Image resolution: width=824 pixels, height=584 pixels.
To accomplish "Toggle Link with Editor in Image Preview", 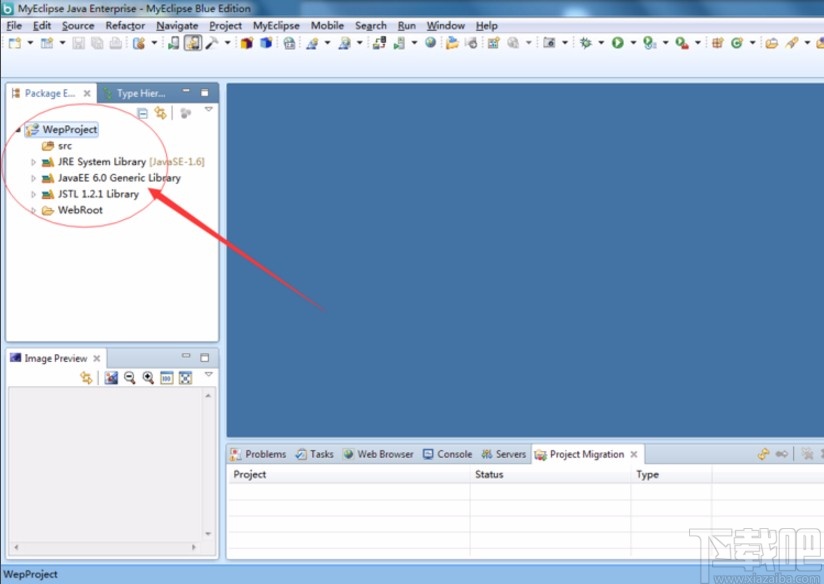I will click(86, 377).
